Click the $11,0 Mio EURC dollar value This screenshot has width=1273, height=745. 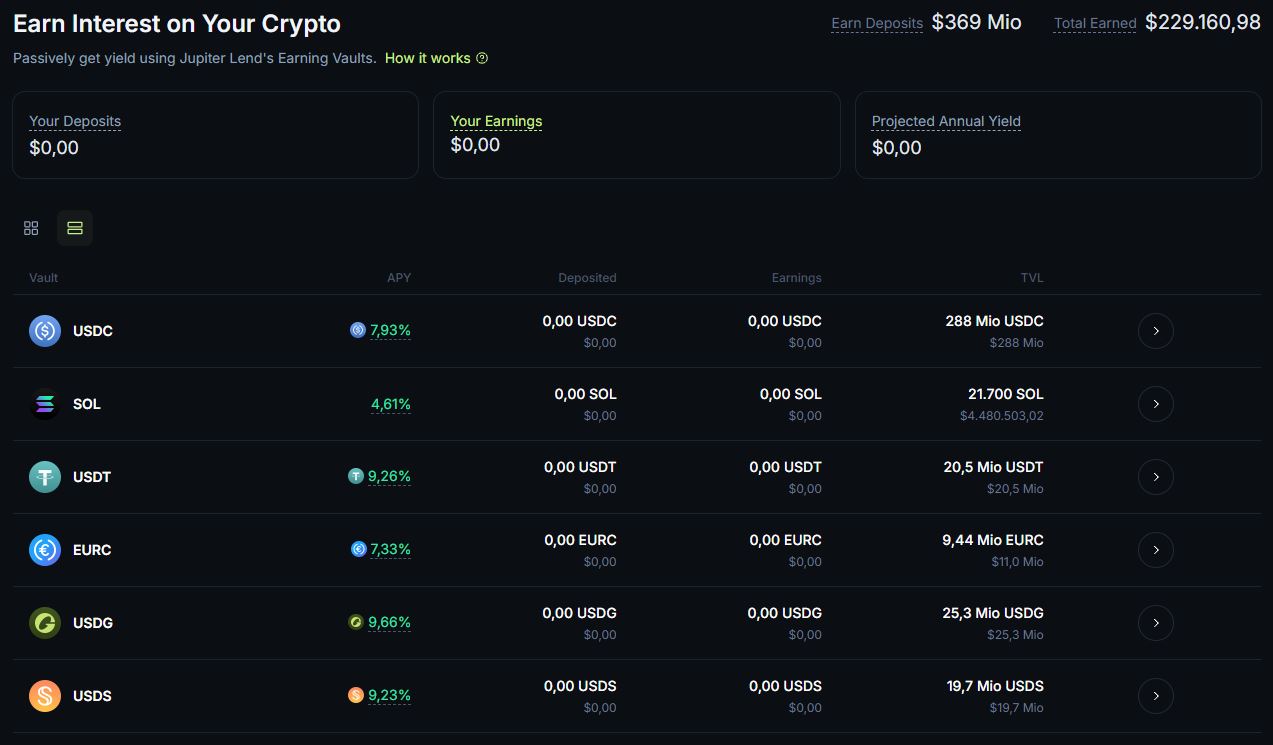point(1017,562)
